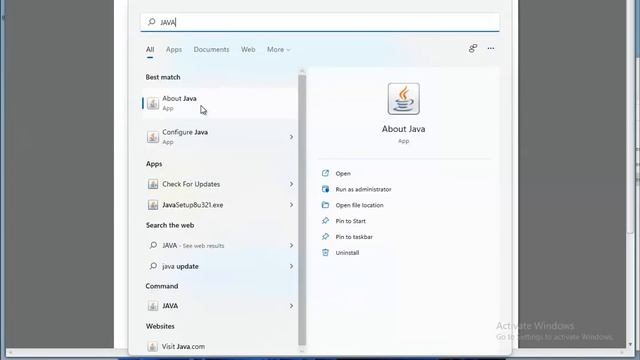Click the Configure Java app icon
This screenshot has height=360, width=640.
click(153, 137)
